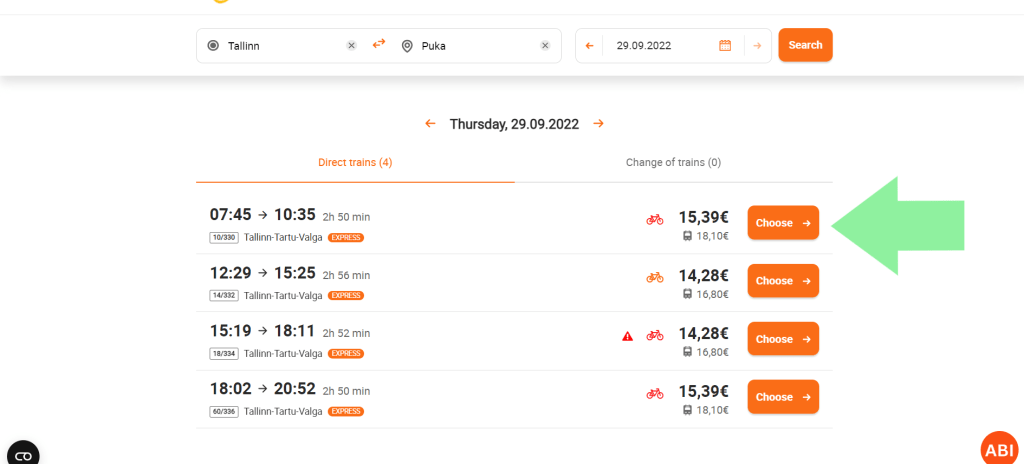The height and width of the screenshot is (464, 1024).
Task: Choose the 18:02 departure train
Action: pos(783,397)
